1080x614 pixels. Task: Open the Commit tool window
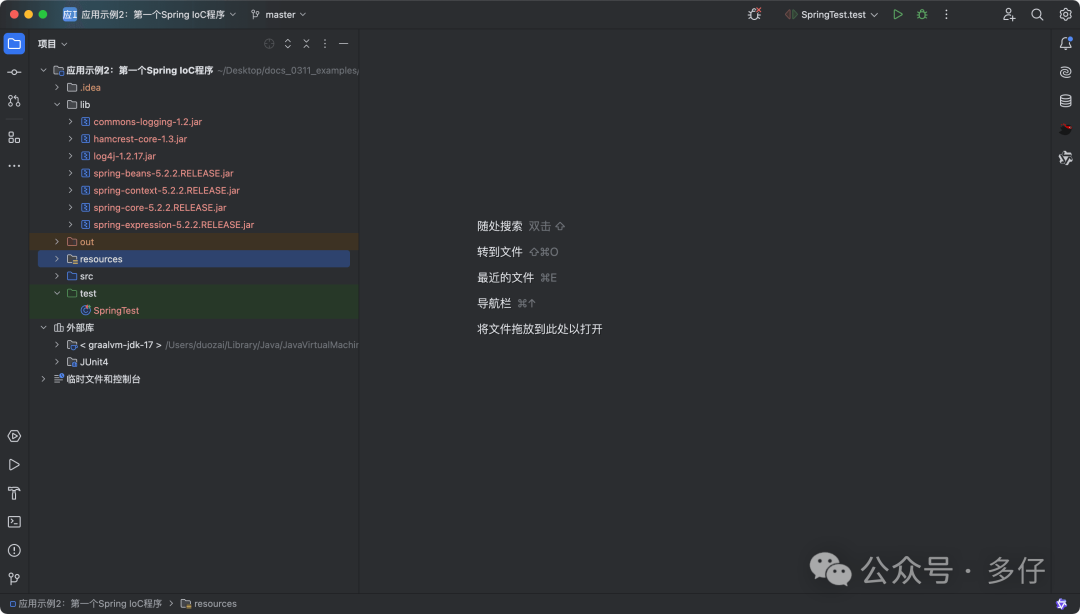pyautogui.click(x=14, y=72)
